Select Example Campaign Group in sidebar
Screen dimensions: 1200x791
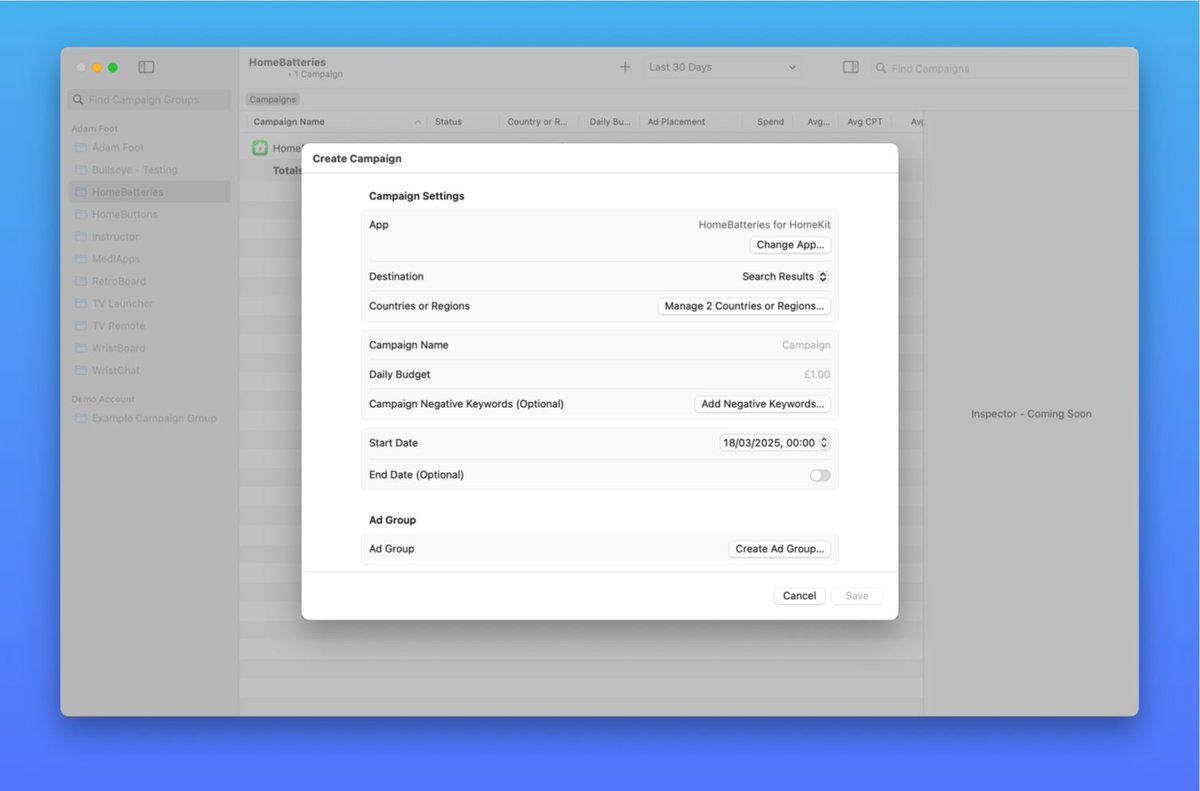(x=149, y=418)
